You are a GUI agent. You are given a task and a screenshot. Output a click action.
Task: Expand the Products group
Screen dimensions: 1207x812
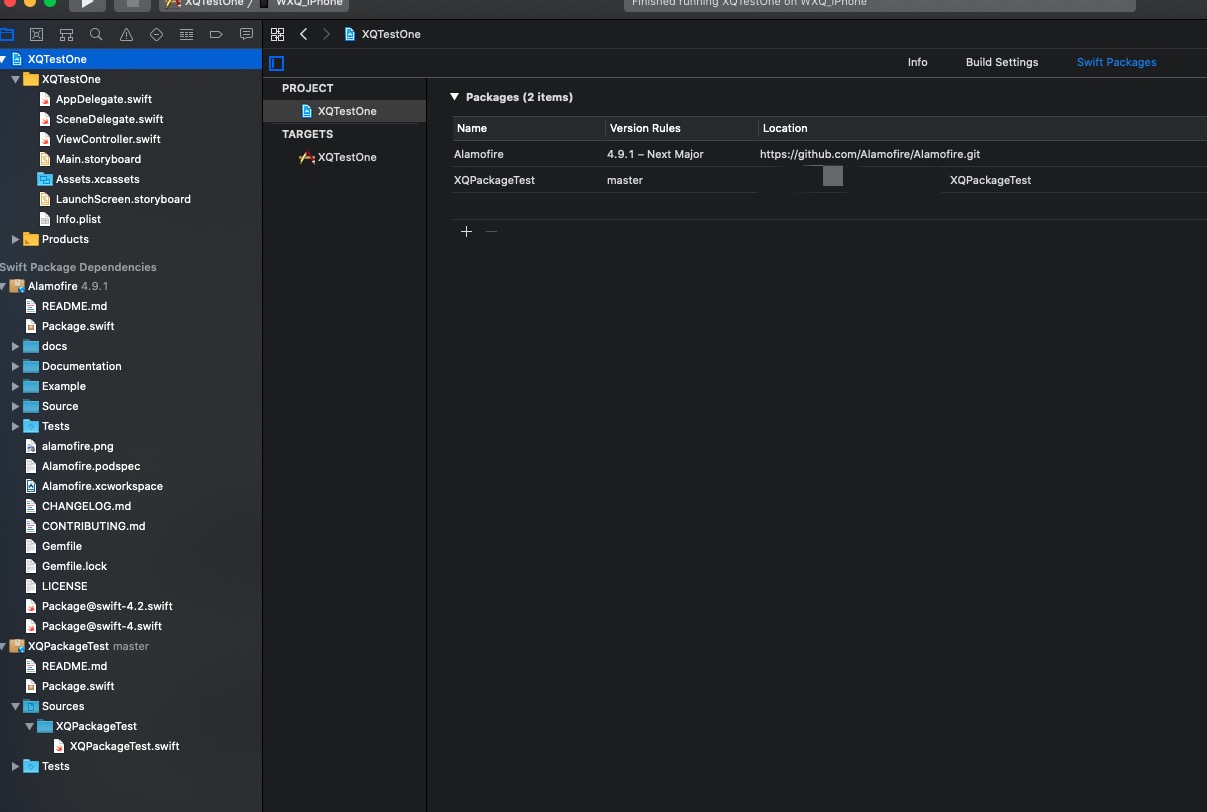pos(15,239)
